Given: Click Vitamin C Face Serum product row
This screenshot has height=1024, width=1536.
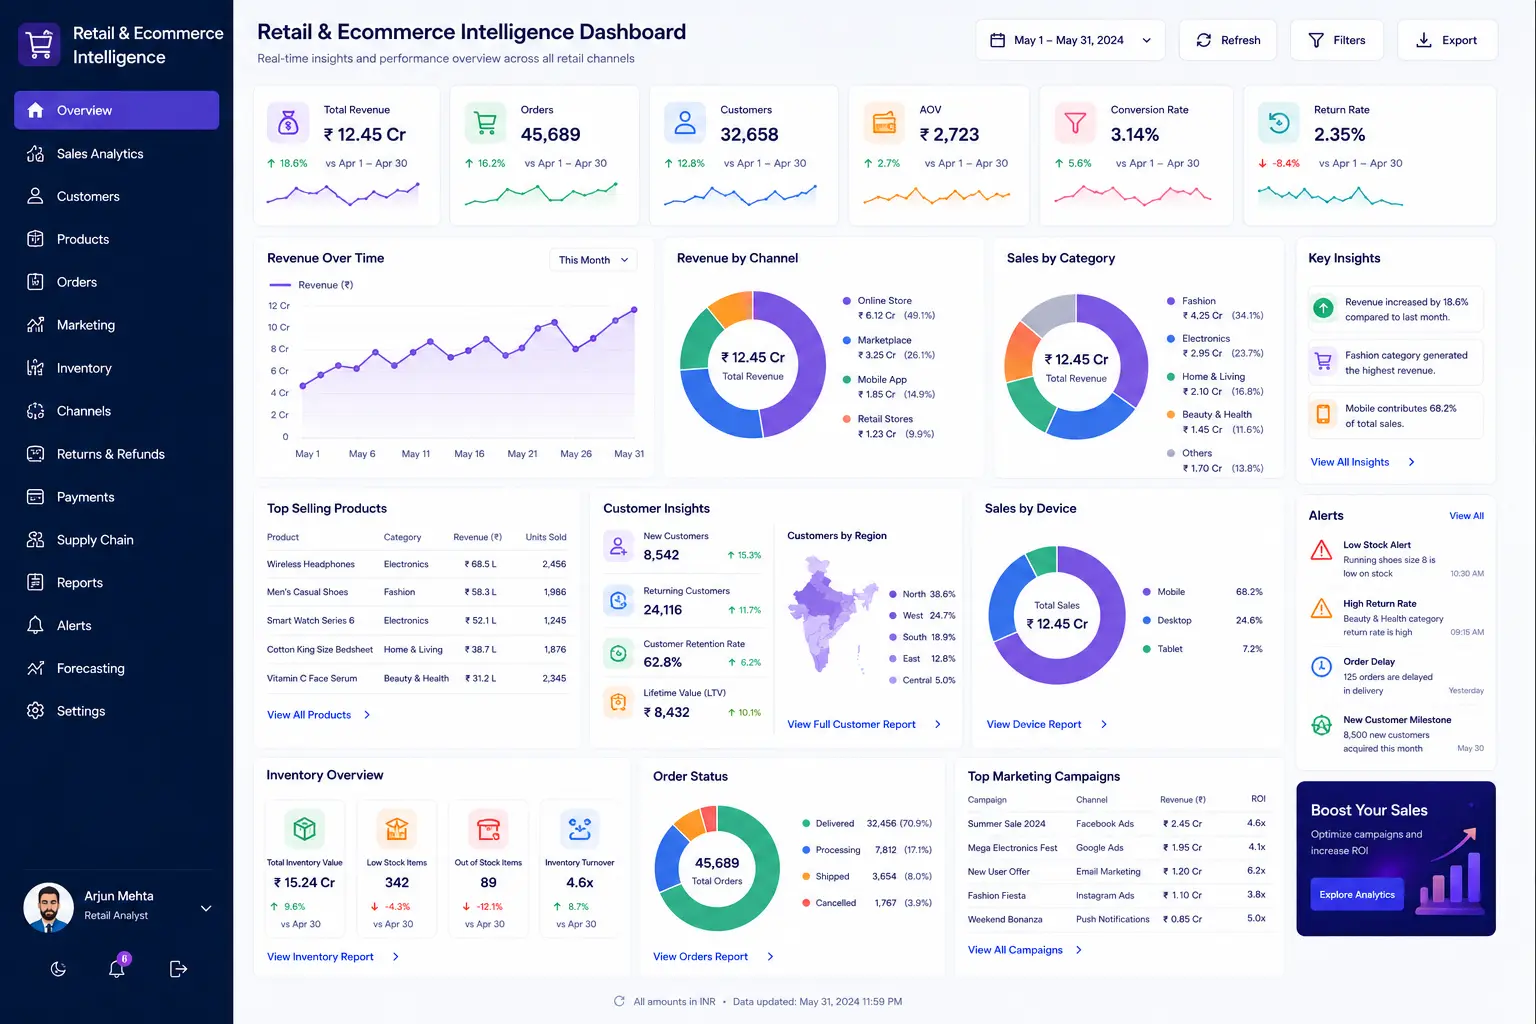Looking at the screenshot, I should [417, 678].
